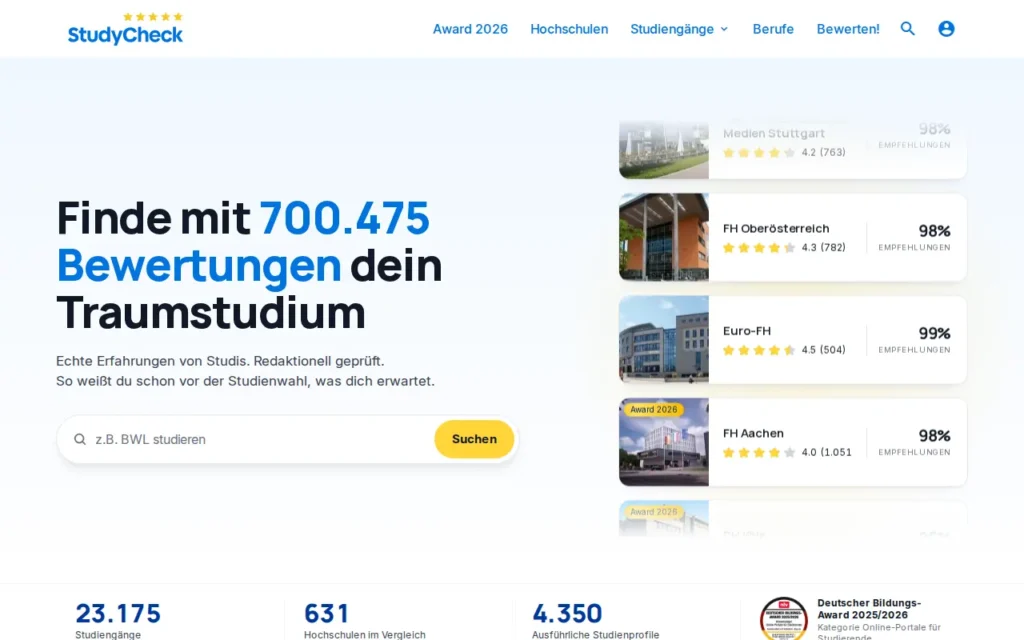Click the 4.350 Ausführliche Studienprofile statistic
Viewport: 1024px width, 640px height.
596,620
